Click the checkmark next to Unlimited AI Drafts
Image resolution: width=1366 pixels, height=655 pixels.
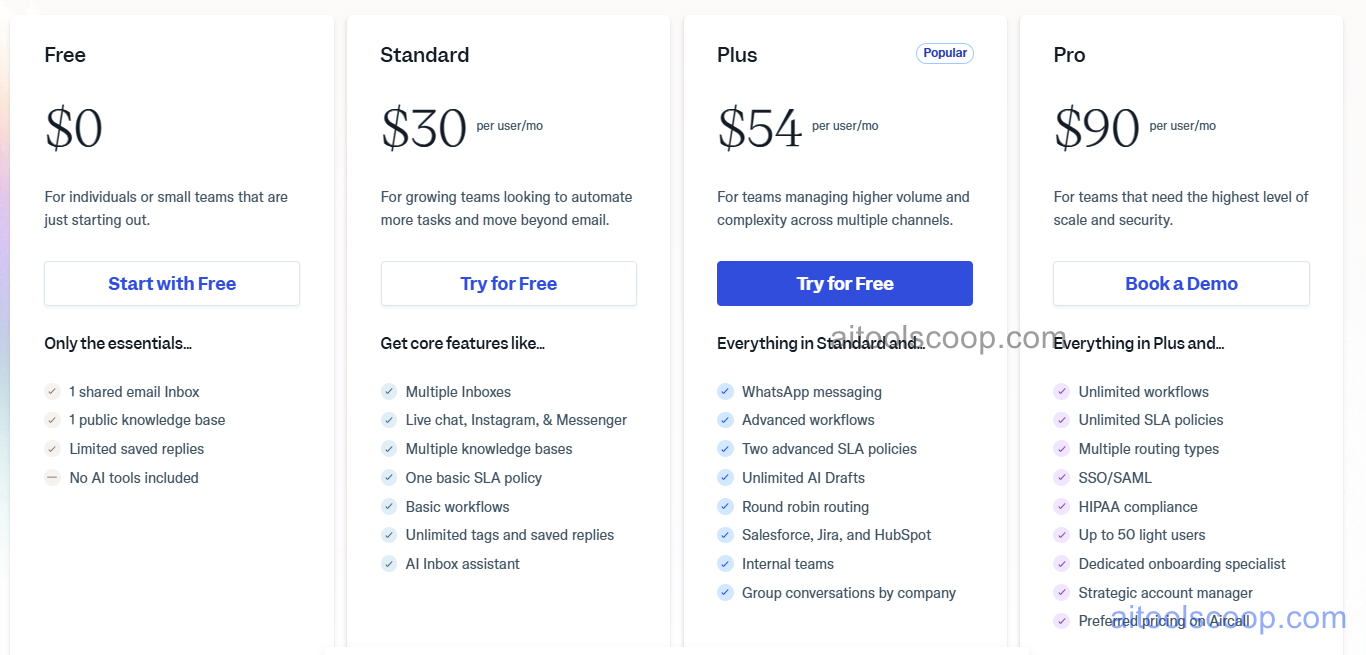coord(725,477)
